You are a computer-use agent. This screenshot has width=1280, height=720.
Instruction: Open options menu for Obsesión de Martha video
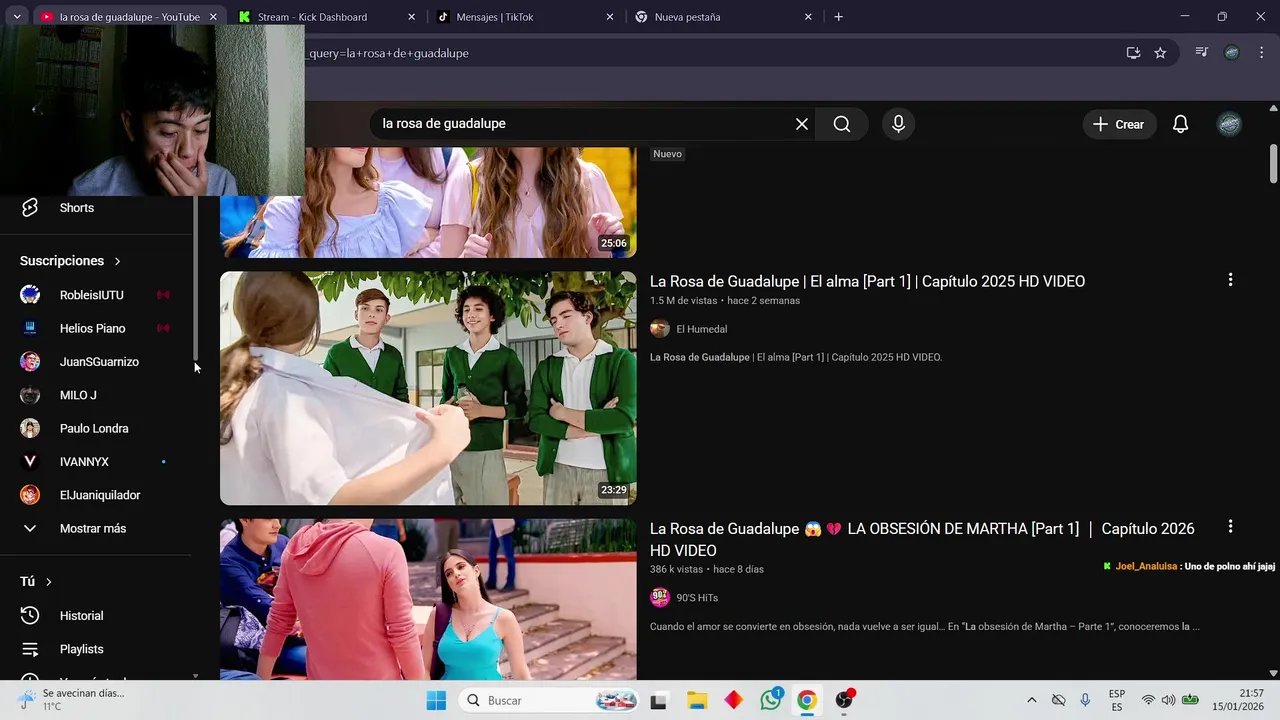tap(1230, 526)
